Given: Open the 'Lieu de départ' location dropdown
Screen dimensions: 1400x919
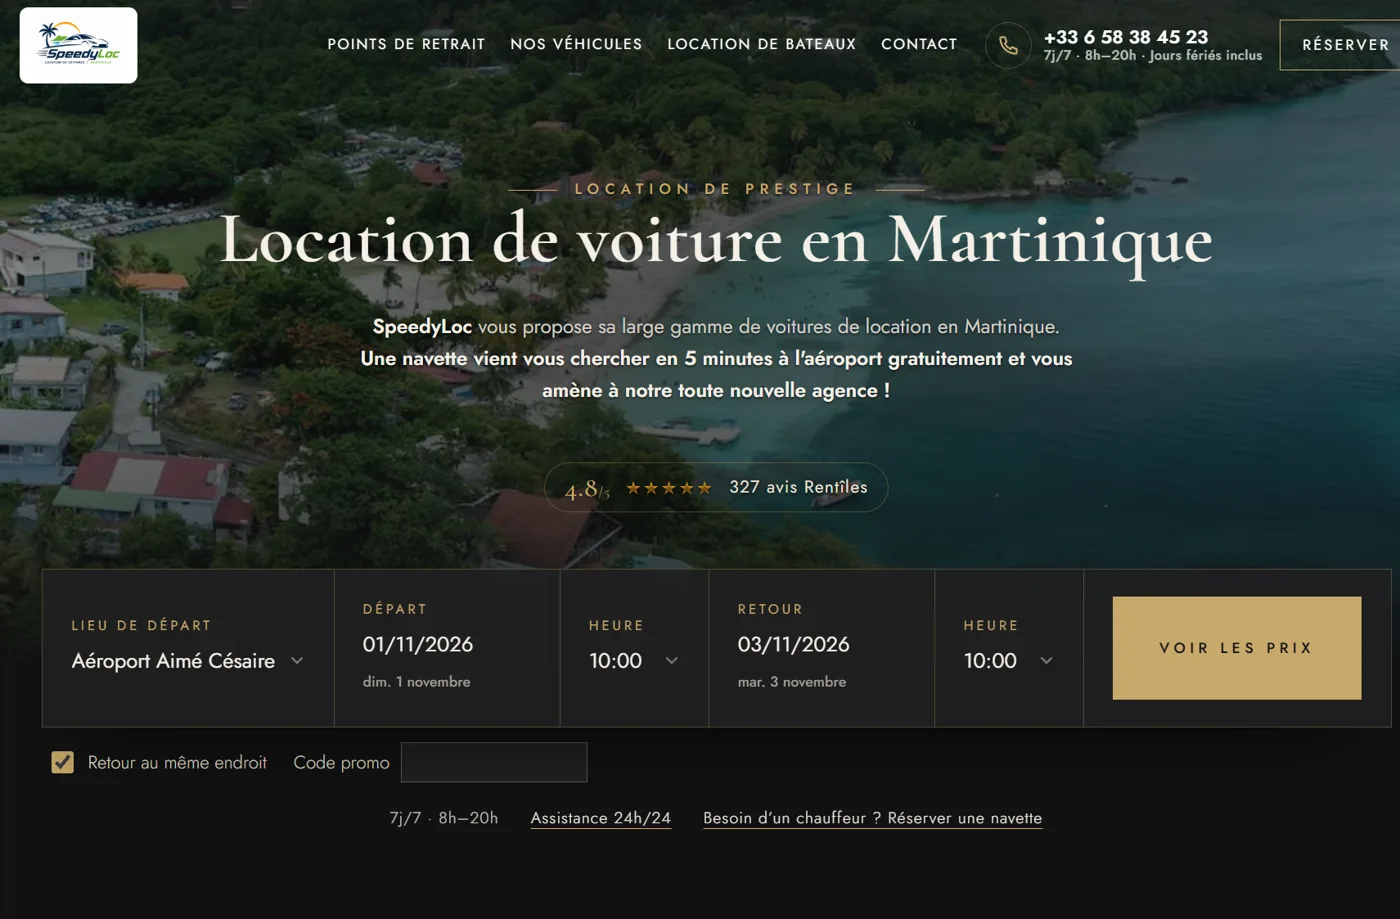Looking at the screenshot, I should click(x=188, y=661).
